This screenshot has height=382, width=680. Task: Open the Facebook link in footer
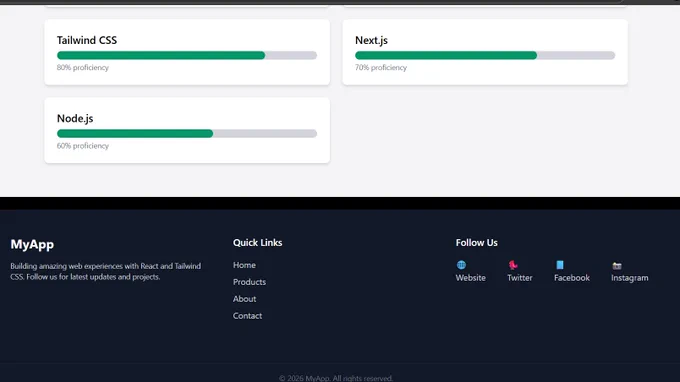[572, 278]
